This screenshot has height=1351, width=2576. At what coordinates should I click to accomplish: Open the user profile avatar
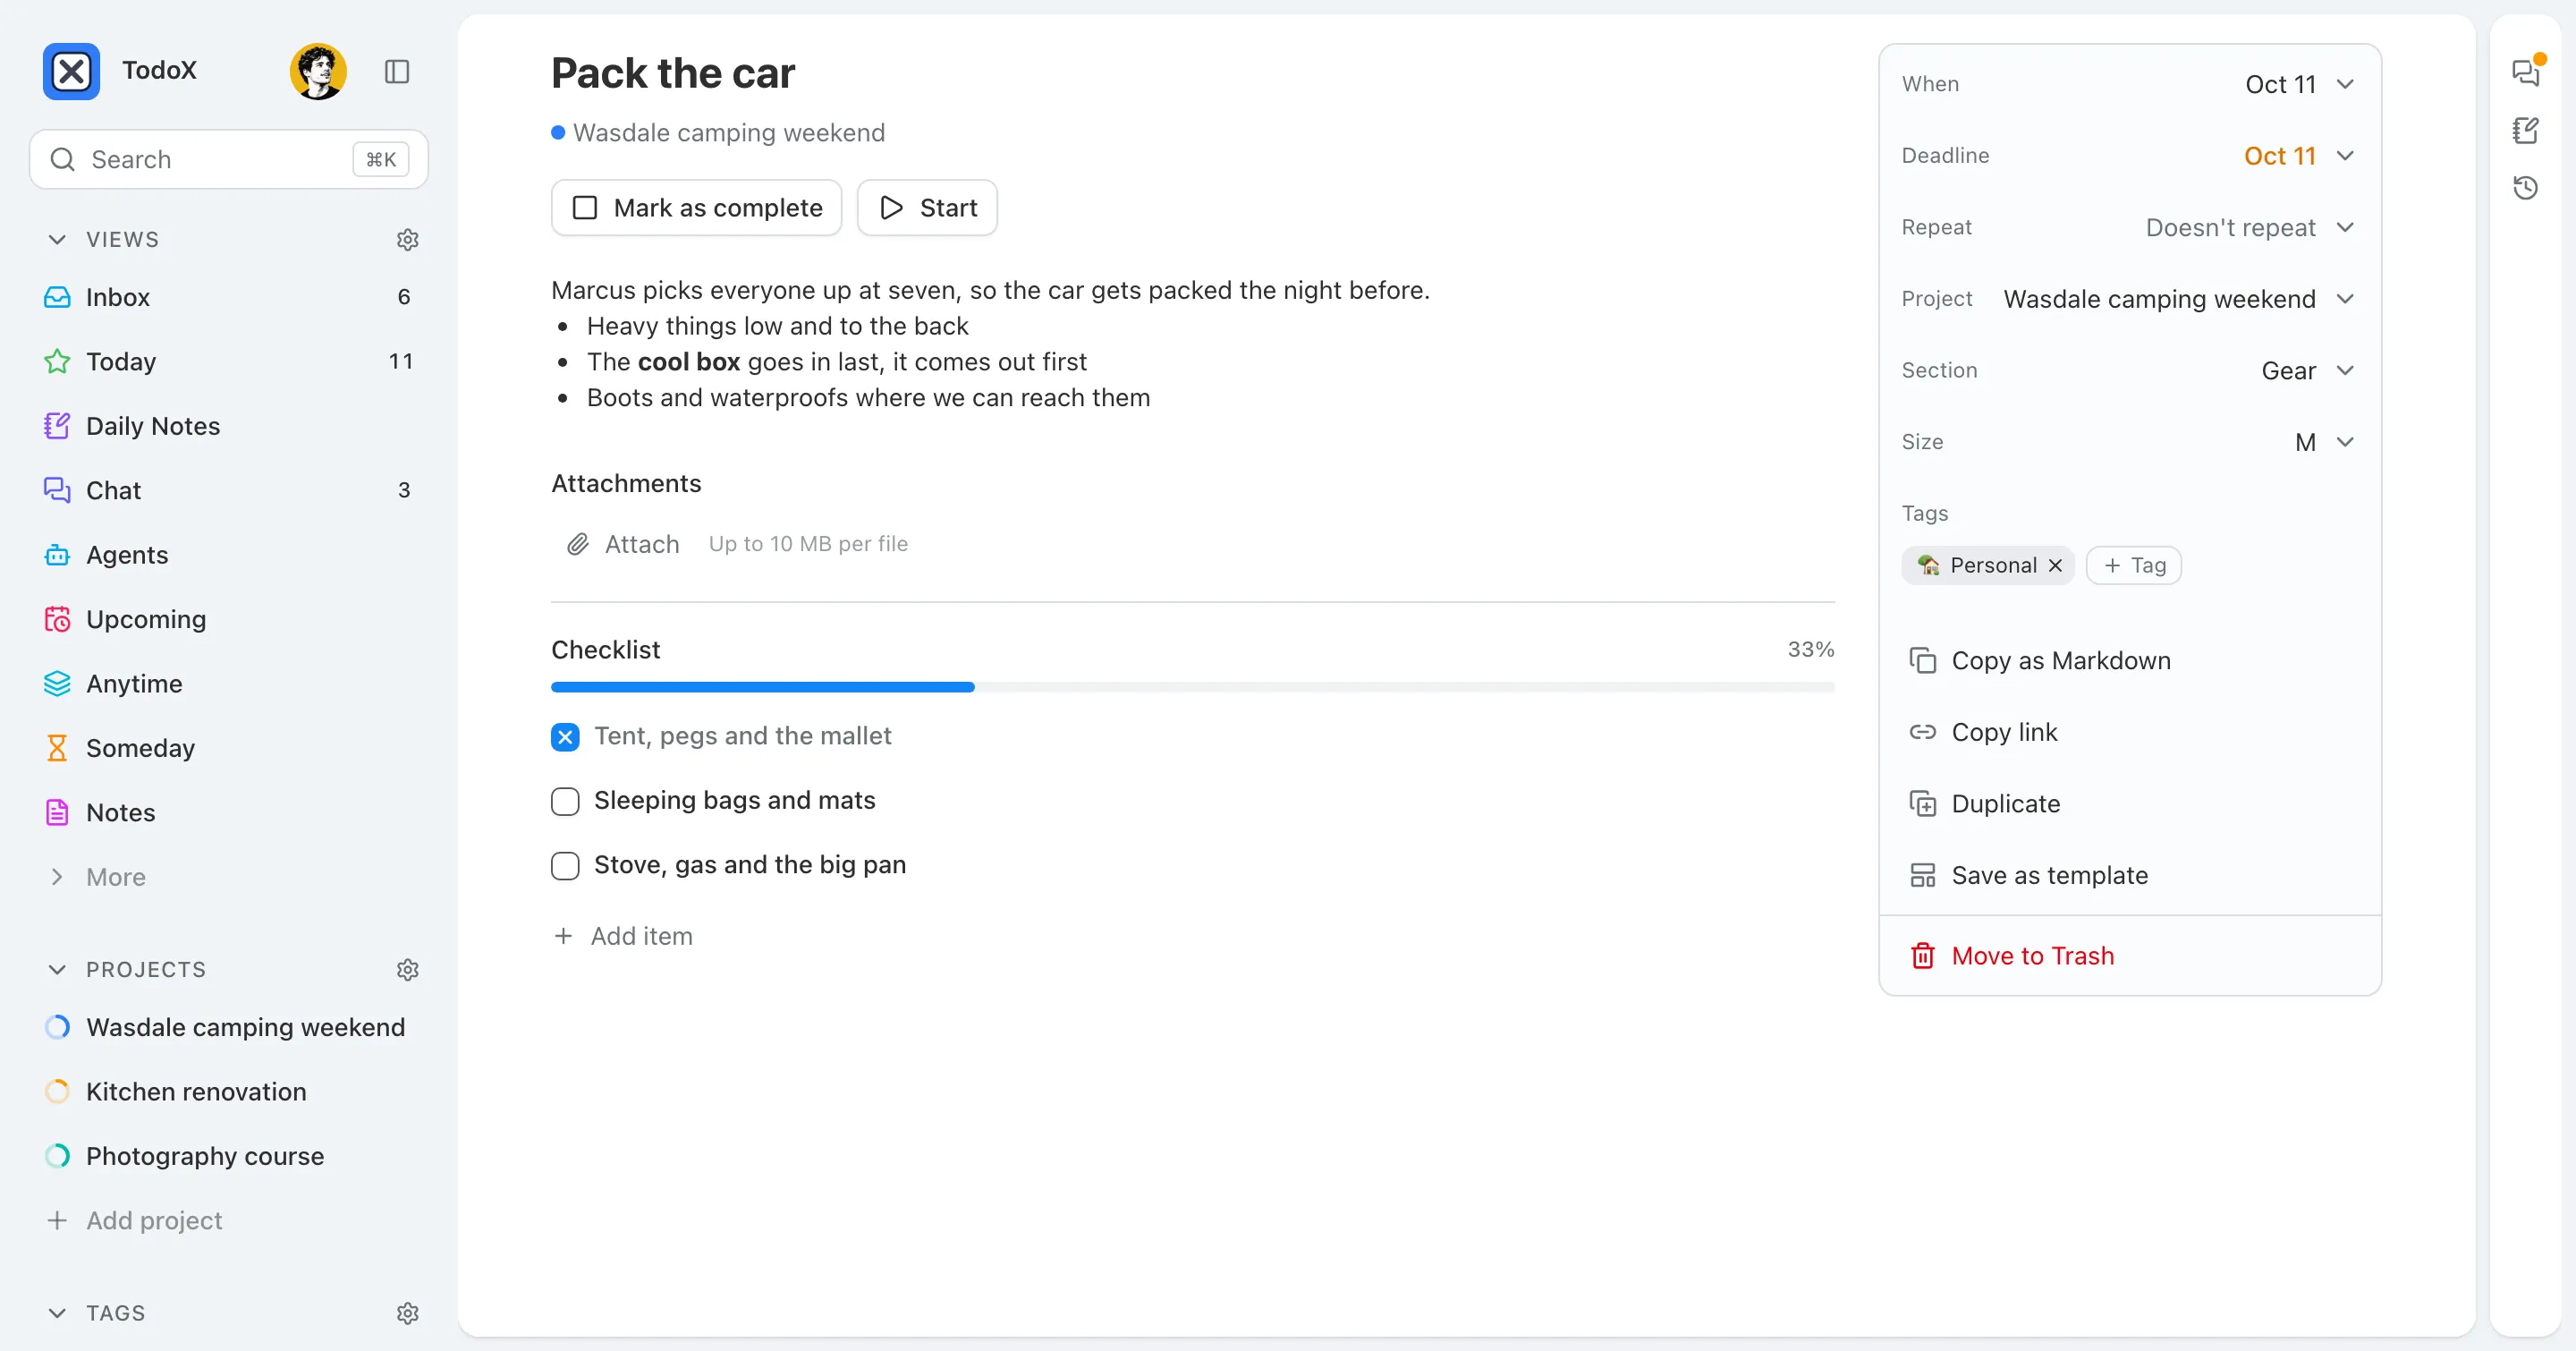[x=318, y=71]
